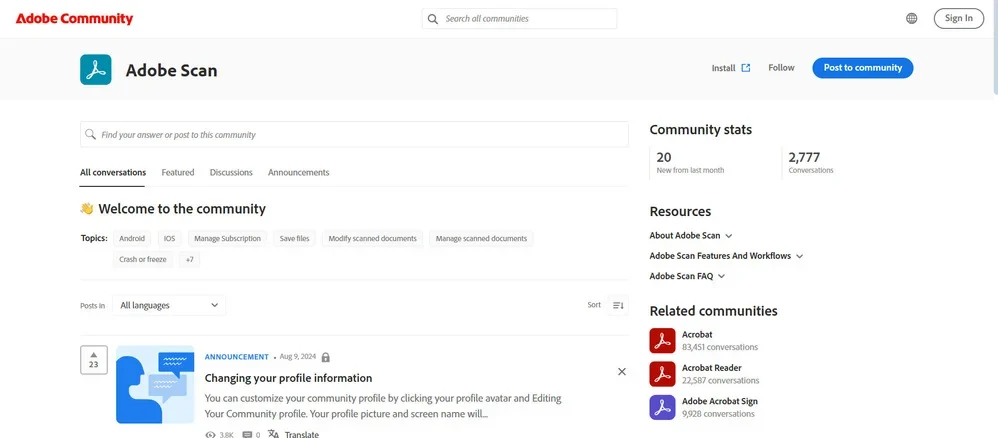The image size is (998, 438).
Task: Click the magnifier icon in community search field
Action: (x=90, y=134)
